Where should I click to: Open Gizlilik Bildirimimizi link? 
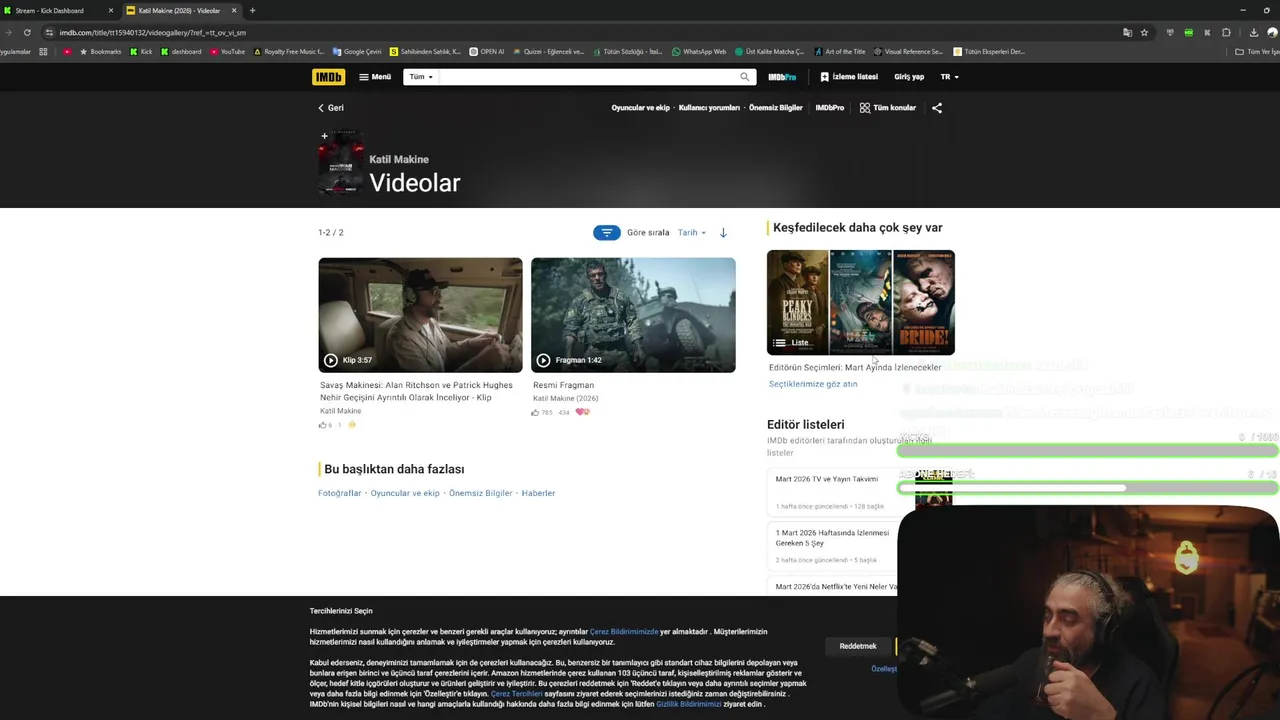(x=688, y=704)
